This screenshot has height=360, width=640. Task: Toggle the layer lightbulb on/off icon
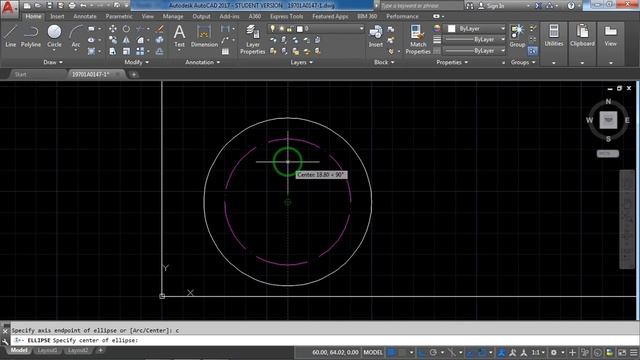(273, 29)
